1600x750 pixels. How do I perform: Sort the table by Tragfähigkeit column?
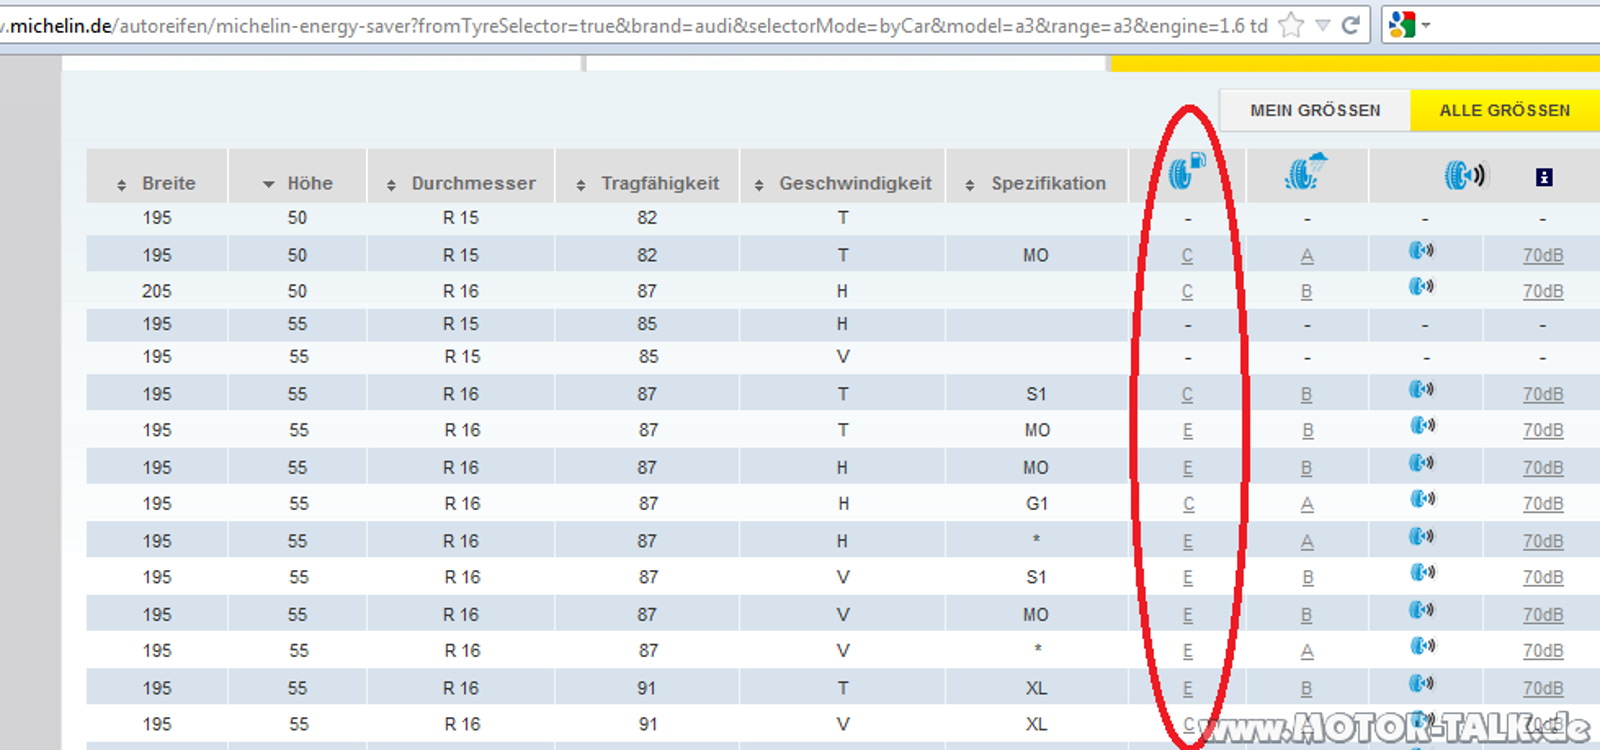[x=648, y=183]
